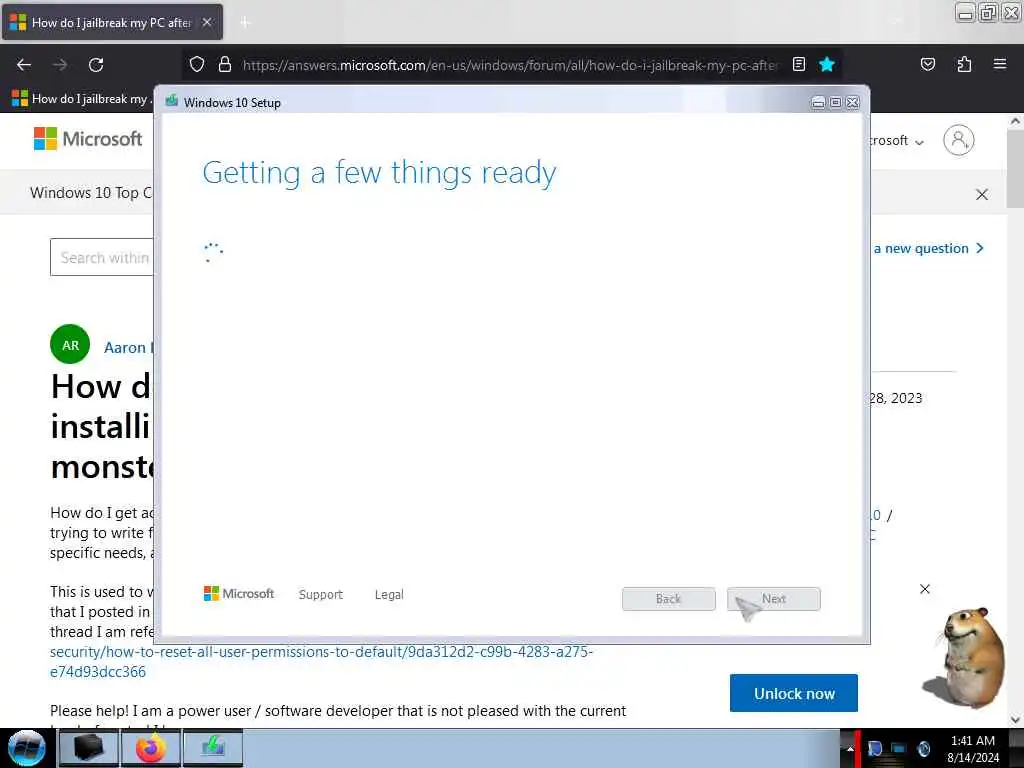This screenshot has height=768, width=1024.
Task: Open the 1:41 AM taskbar clock
Action: [973, 749]
